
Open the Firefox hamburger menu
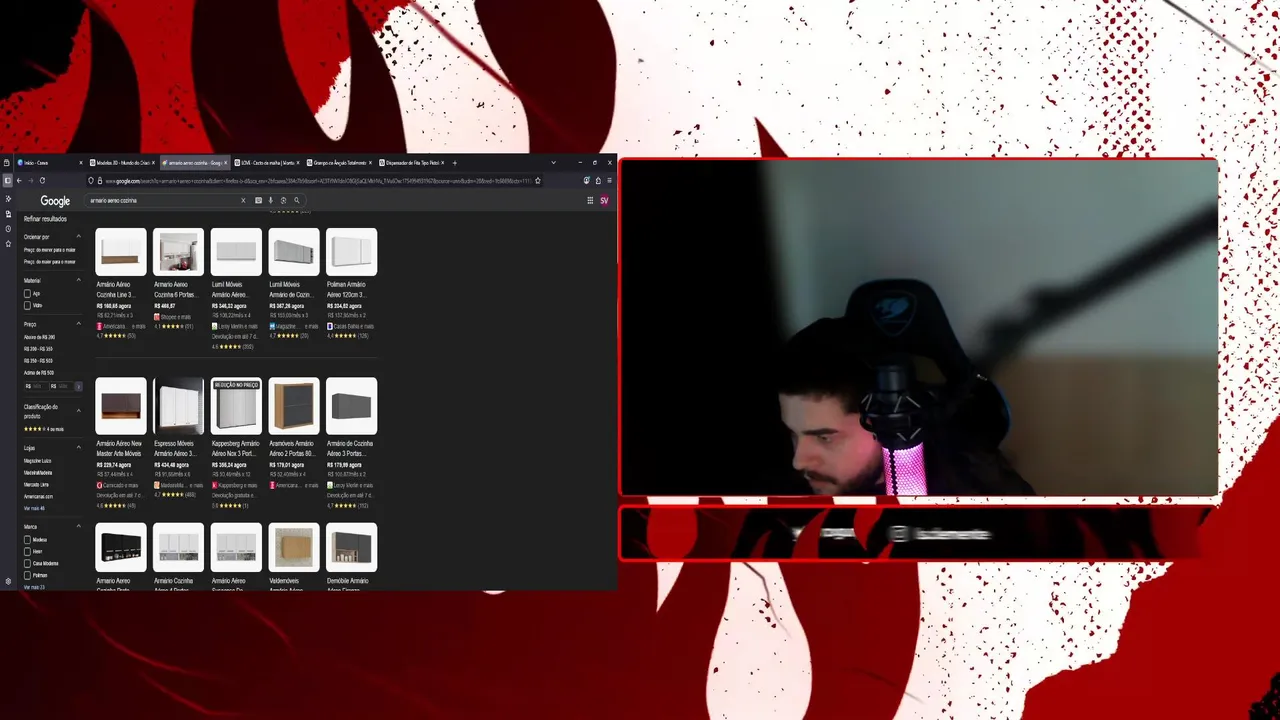point(609,181)
